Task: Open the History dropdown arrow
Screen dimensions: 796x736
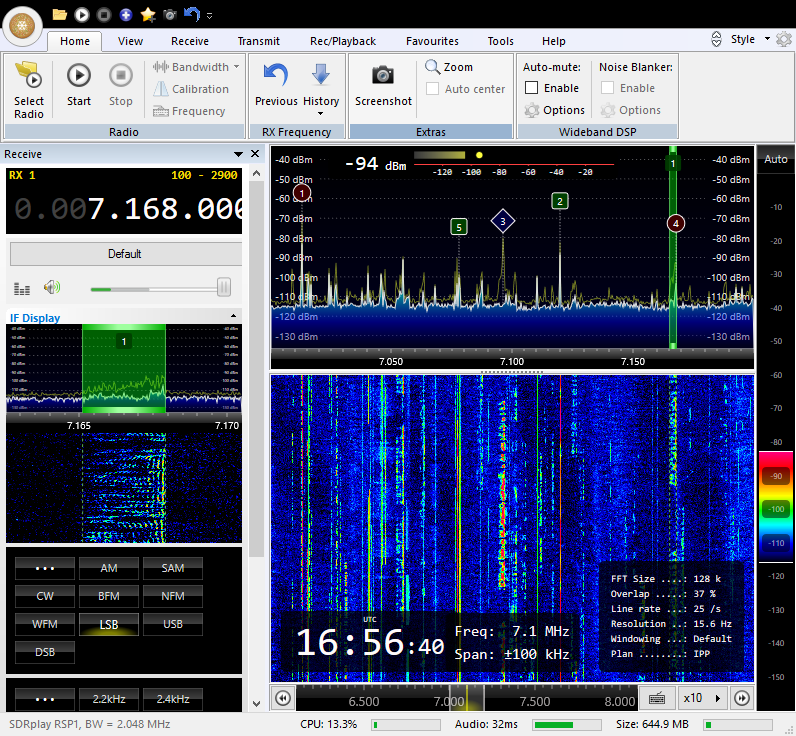Action: click(320, 113)
